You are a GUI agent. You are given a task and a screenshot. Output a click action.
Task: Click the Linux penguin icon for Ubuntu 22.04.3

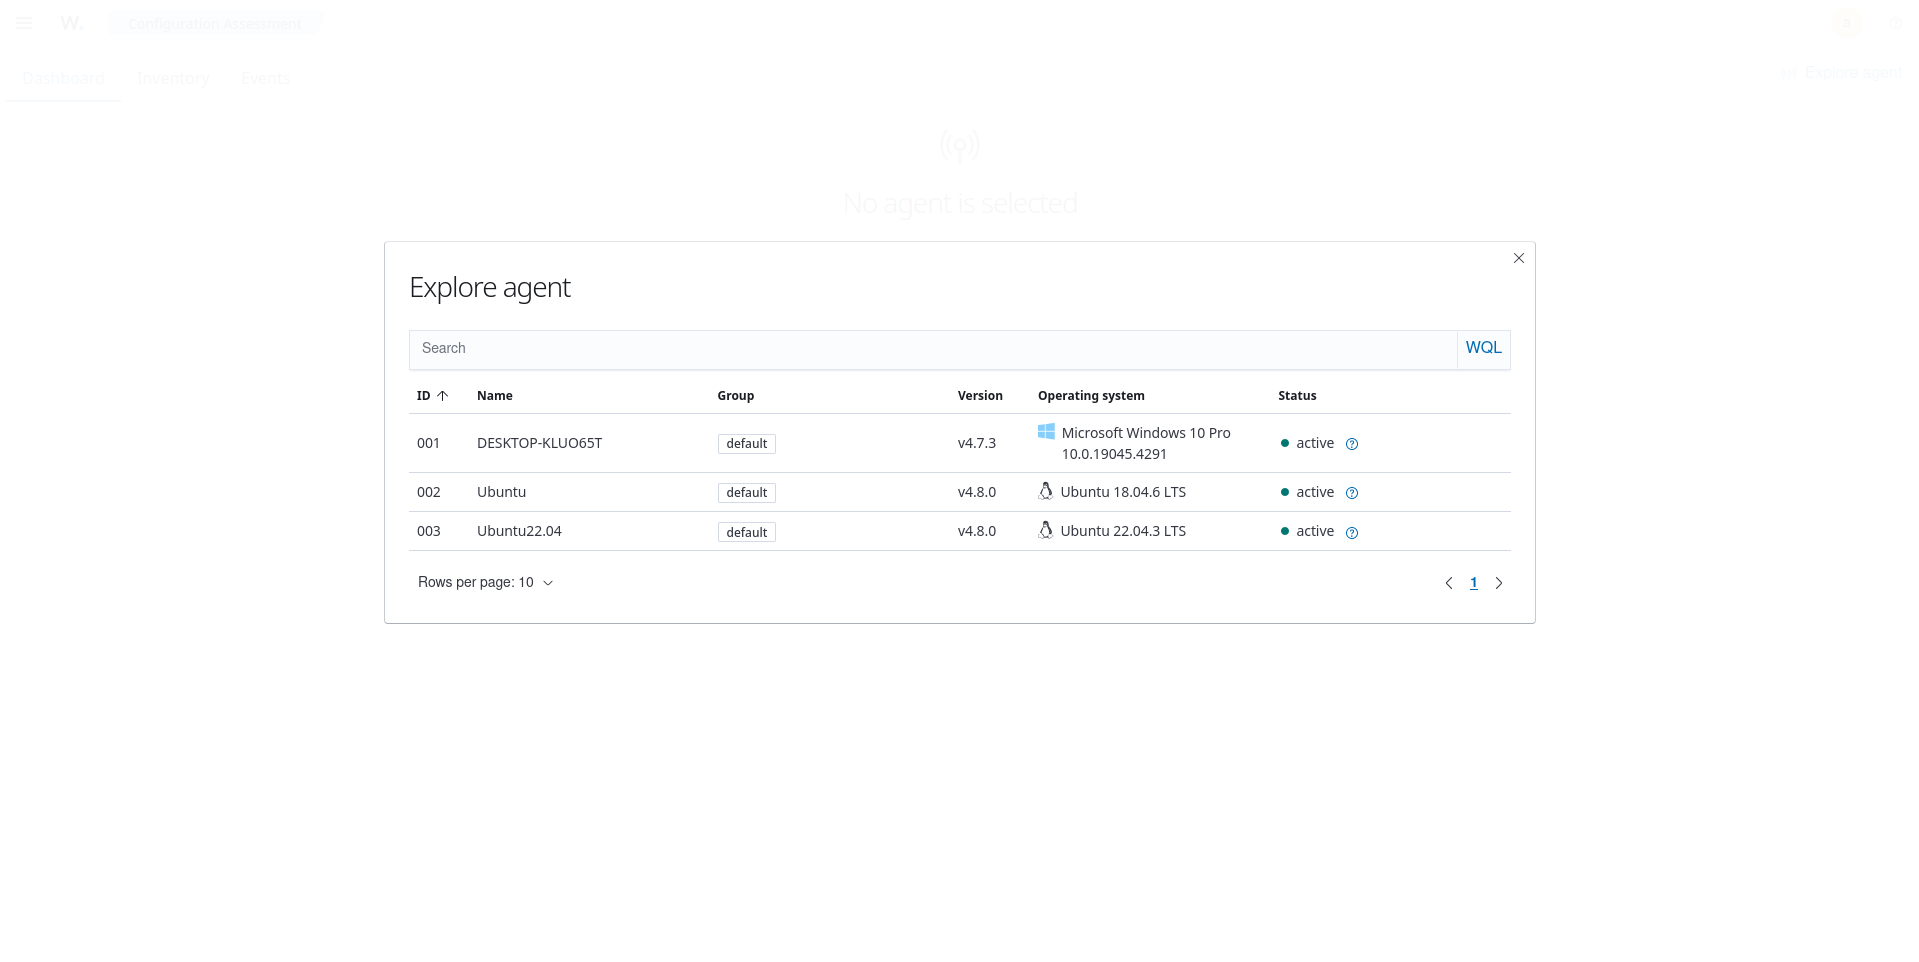point(1045,530)
